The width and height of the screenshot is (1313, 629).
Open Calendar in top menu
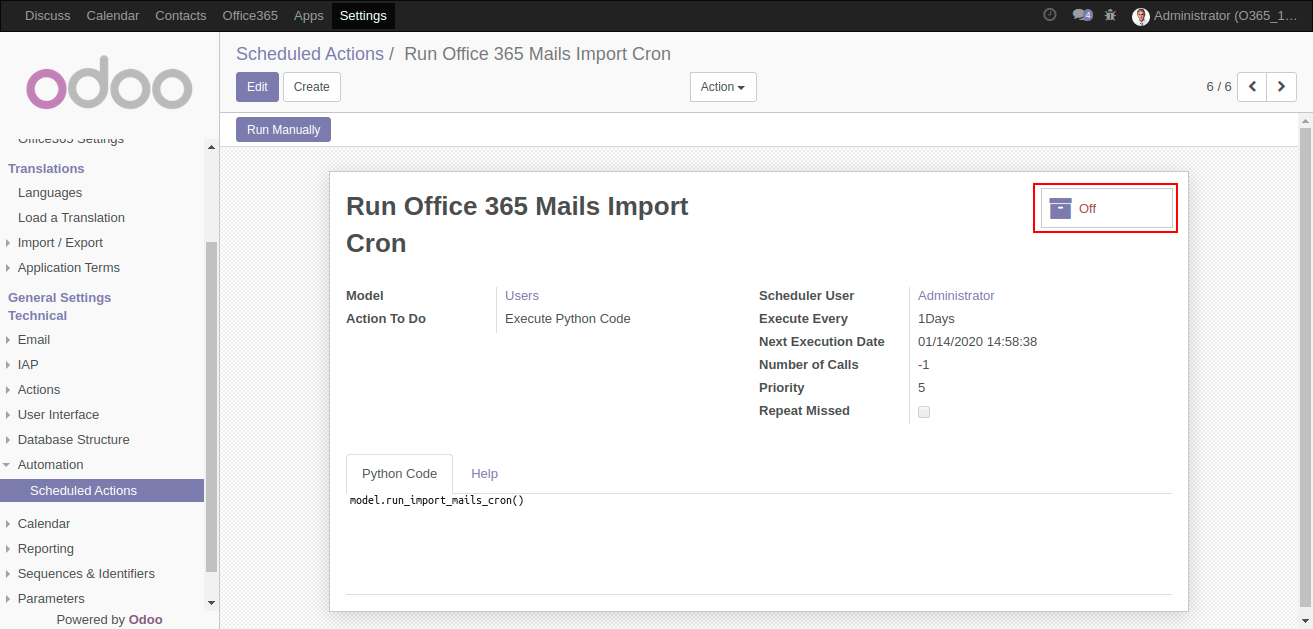tap(113, 16)
